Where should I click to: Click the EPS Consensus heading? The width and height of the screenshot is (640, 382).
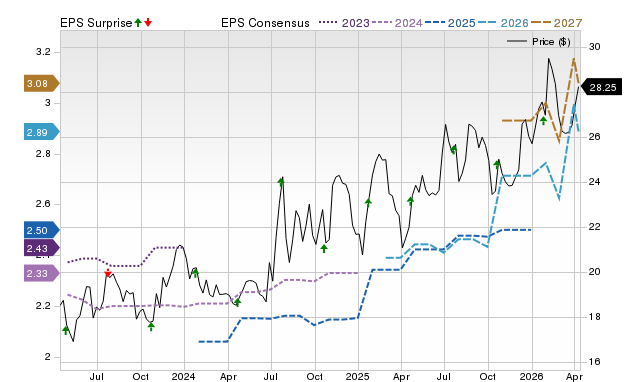click(x=265, y=23)
